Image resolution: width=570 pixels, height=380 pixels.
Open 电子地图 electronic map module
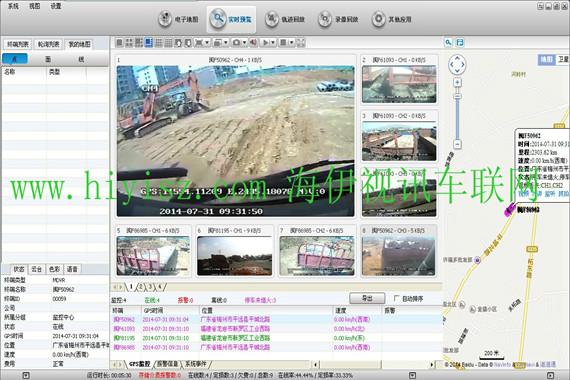178,19
